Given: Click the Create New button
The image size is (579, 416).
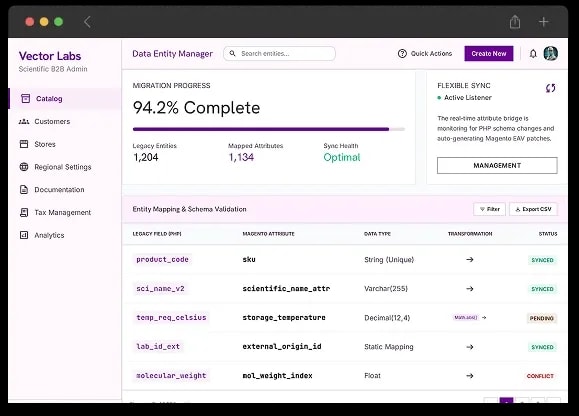Looking at the screenshot, I should [x=489, y=54].
